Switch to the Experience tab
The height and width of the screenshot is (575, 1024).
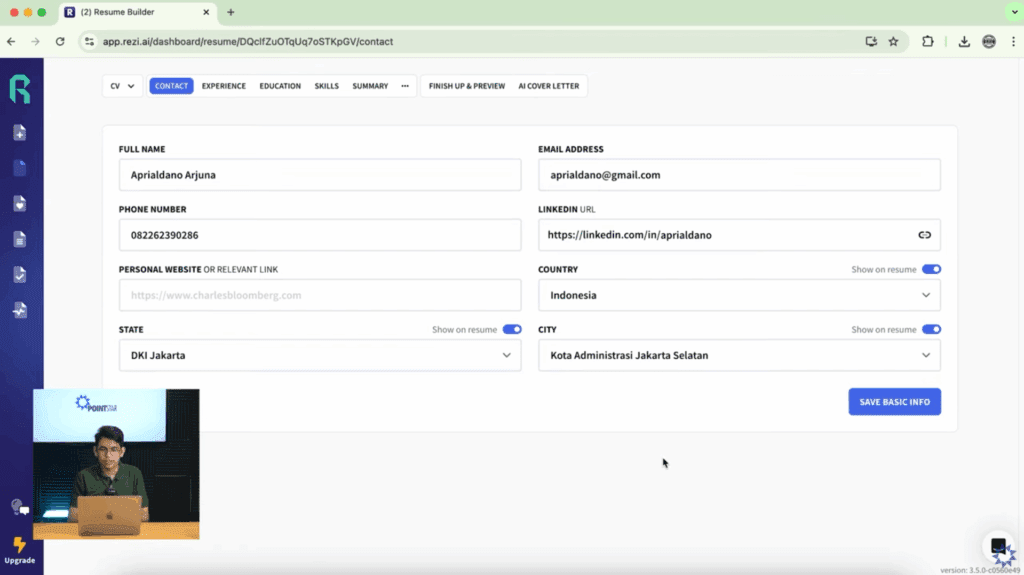(223, 86)
